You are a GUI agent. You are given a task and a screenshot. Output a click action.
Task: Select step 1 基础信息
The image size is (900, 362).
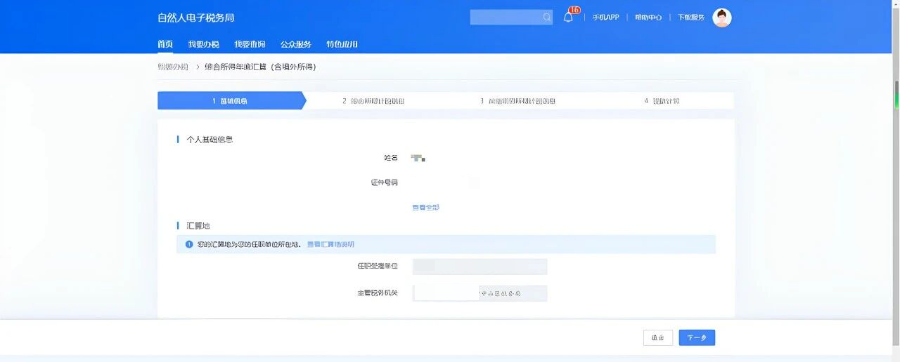[x=232, y=100]
